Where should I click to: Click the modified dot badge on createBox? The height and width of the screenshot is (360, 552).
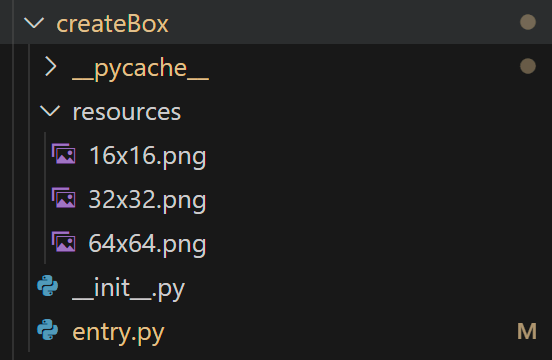[x=528, y=22]
